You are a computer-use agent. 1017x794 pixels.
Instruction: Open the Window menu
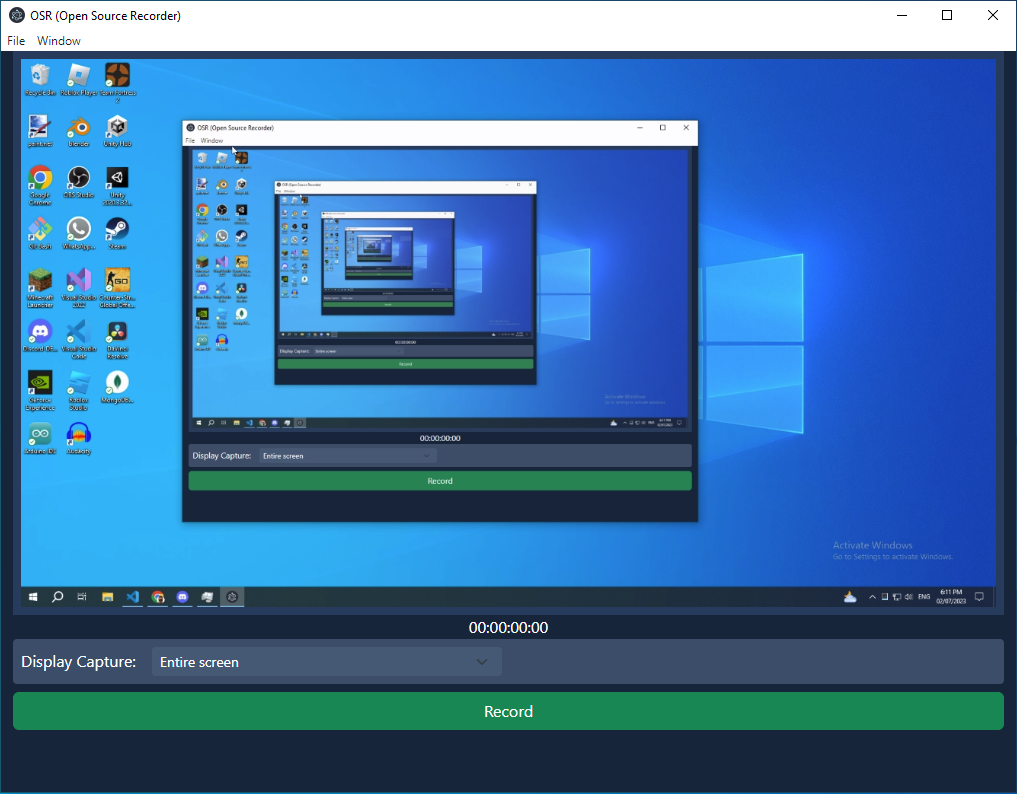[58, 40]
